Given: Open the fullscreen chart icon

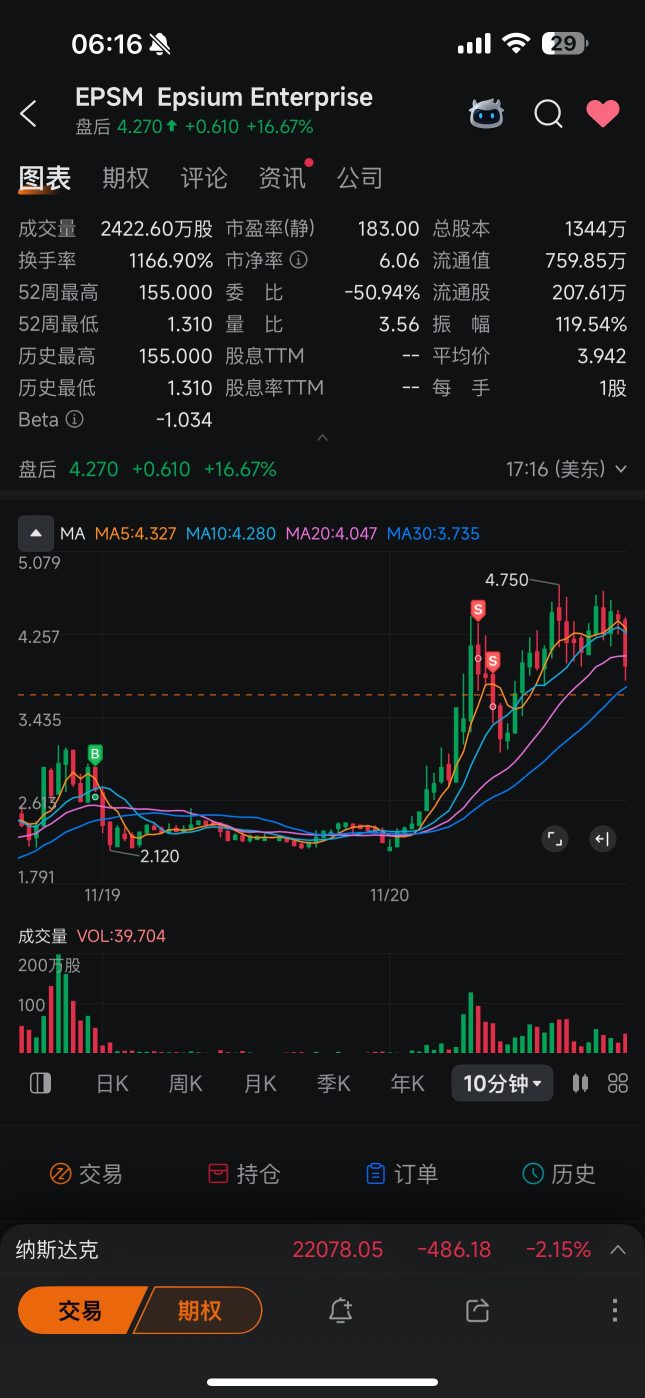Looking at the screenshot, I should pyautogui.click(x=555, y=839).
